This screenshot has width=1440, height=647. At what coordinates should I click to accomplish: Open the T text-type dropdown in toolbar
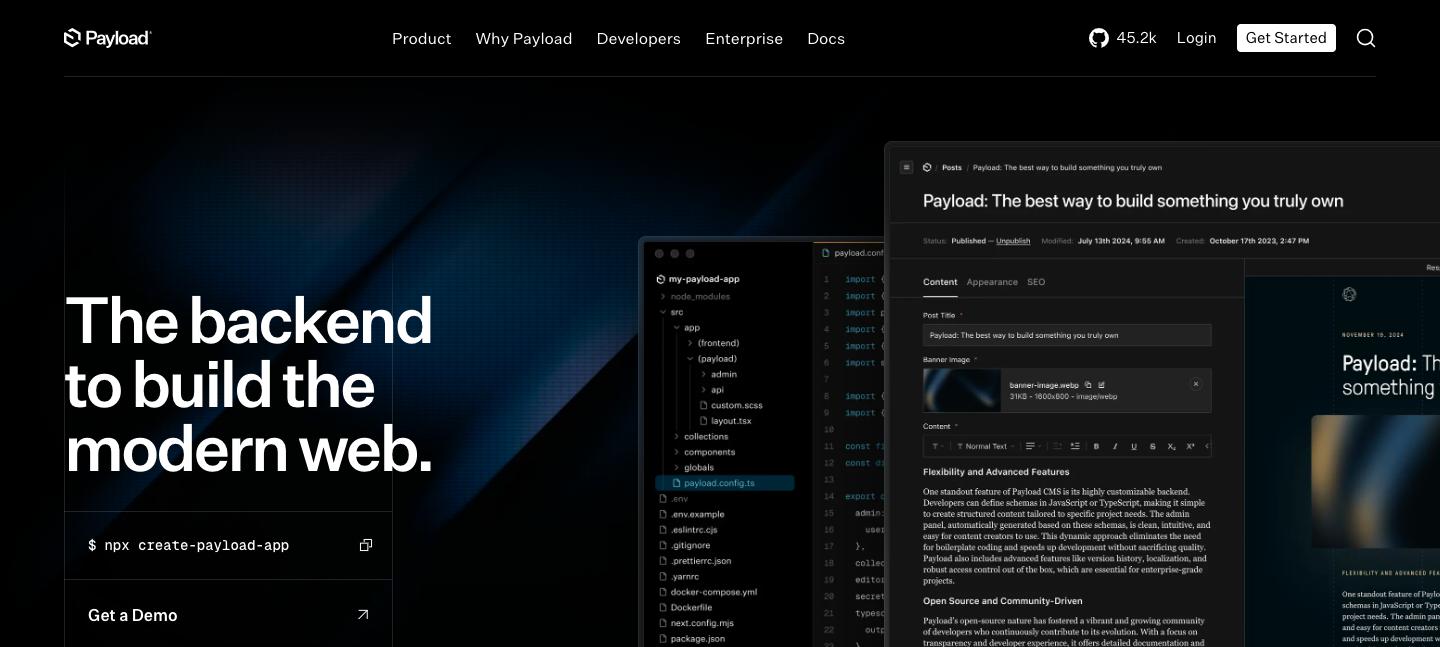(938, 446)
